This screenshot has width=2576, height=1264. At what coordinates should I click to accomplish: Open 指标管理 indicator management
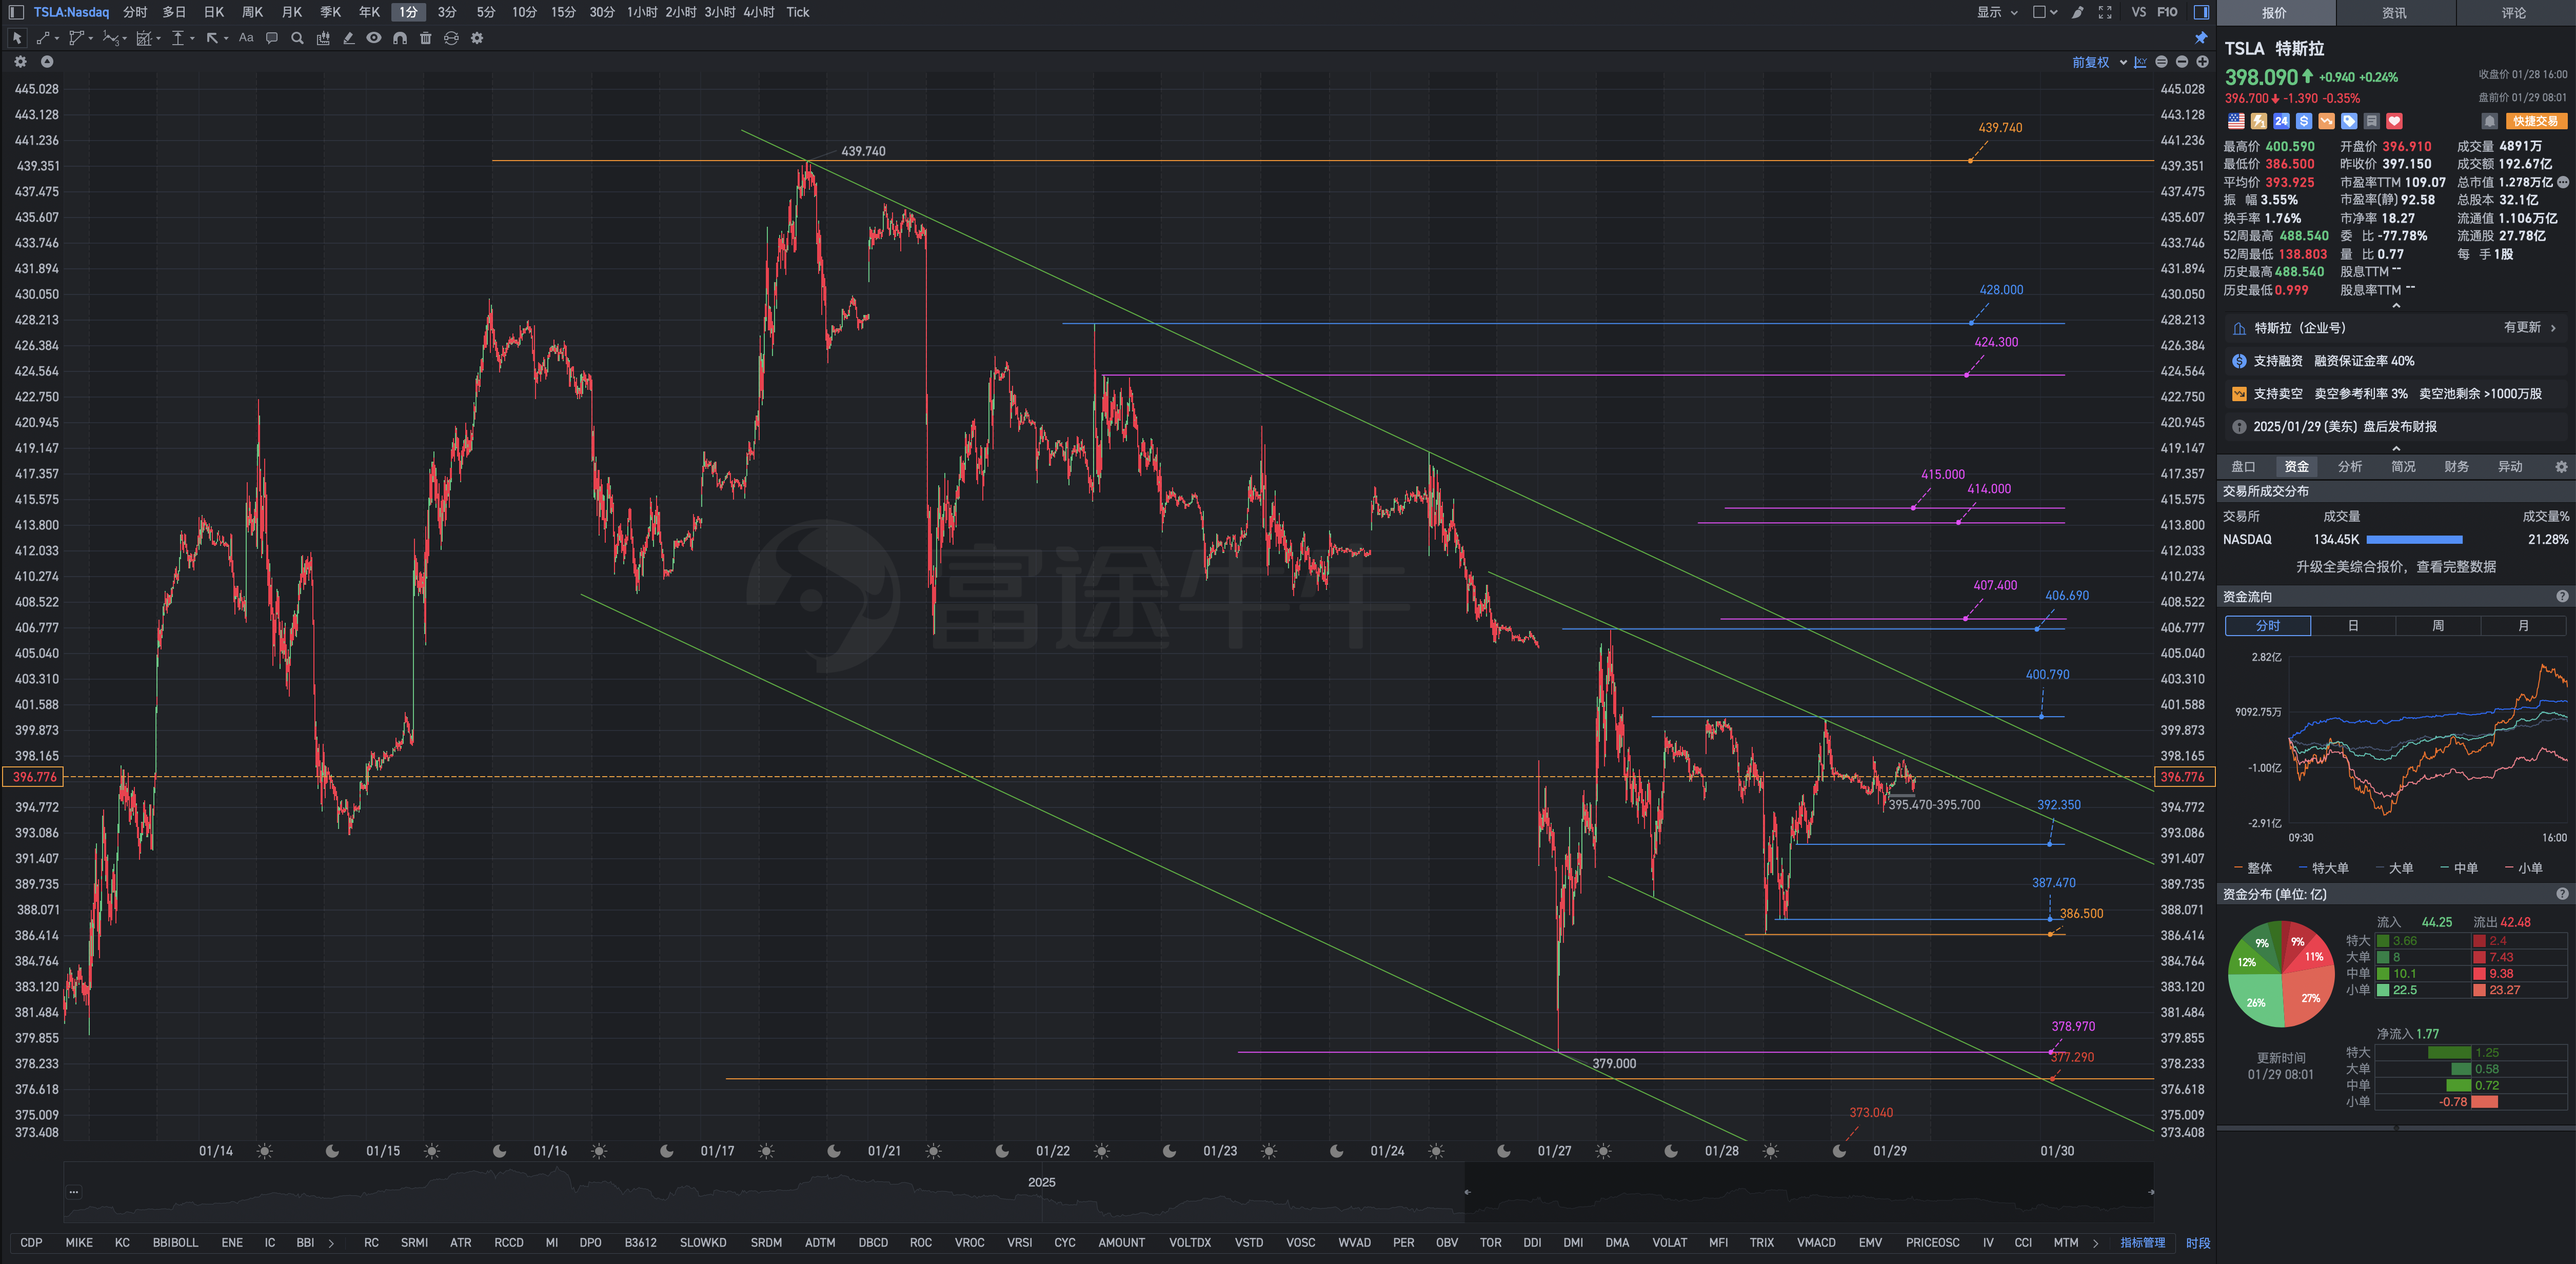[2142, 1243]
